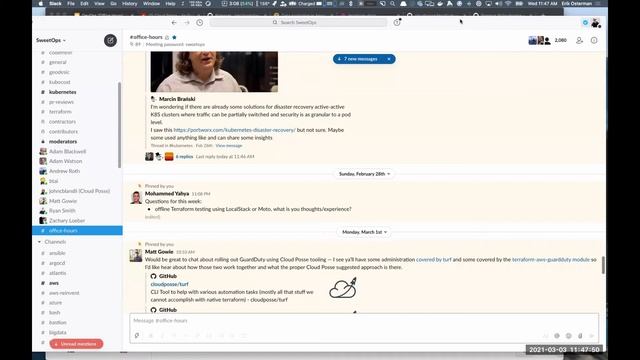Open the 6 replies thread
Screen dimensions: 640x360
184,157
